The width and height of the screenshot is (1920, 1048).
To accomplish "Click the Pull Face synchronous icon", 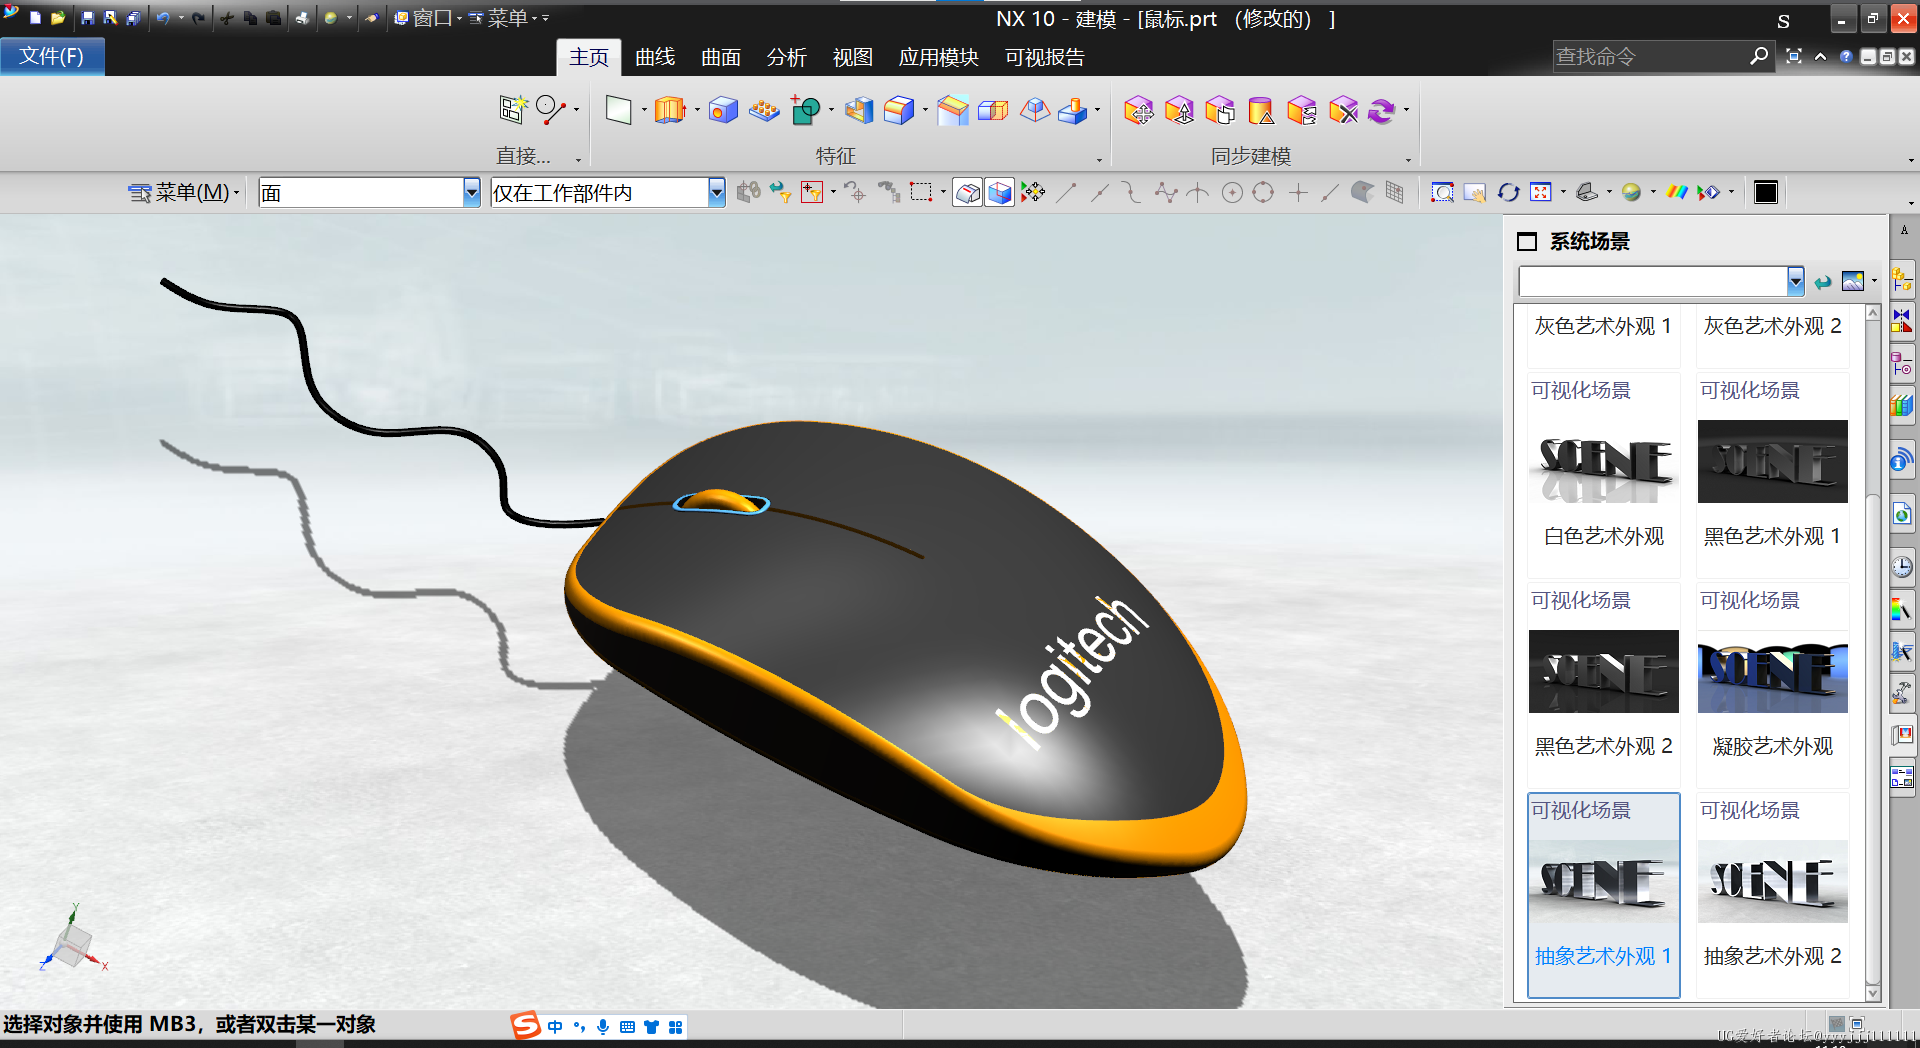I will (1180, 110).
